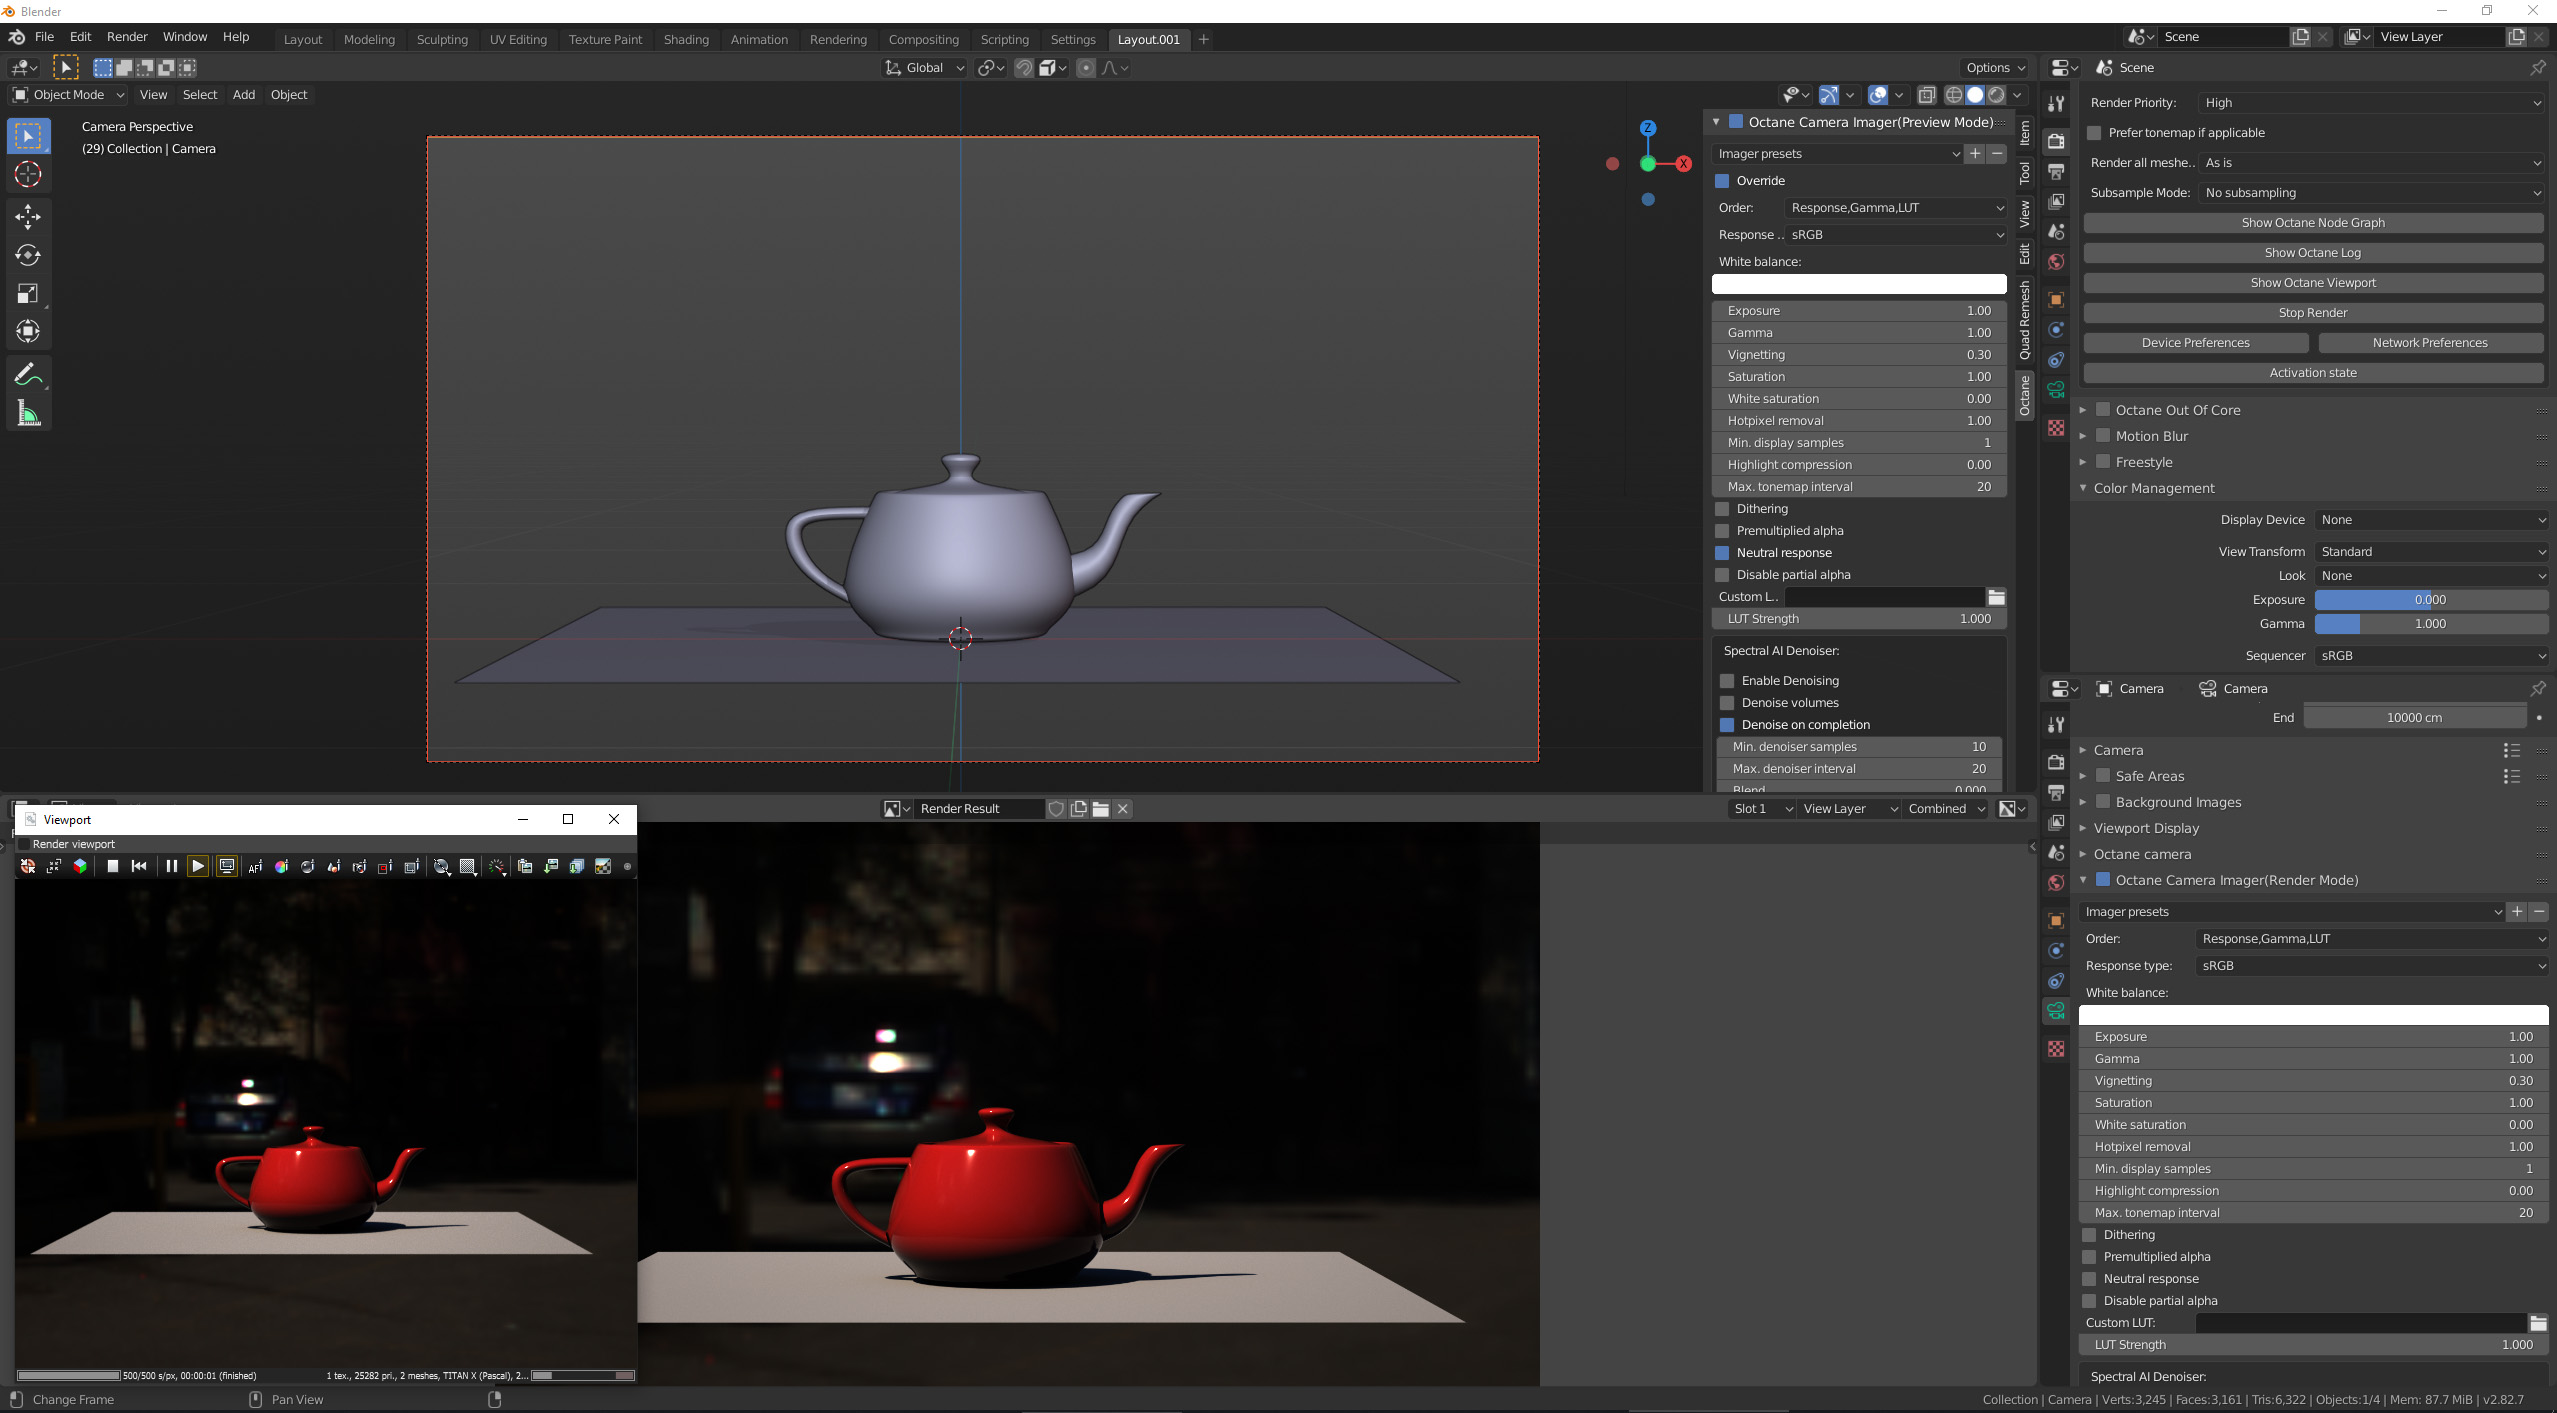Uncheck Neutral response in Preview Imager
The width and height of the screenshot is (2557, 1413).
[x=1722, y=553]
